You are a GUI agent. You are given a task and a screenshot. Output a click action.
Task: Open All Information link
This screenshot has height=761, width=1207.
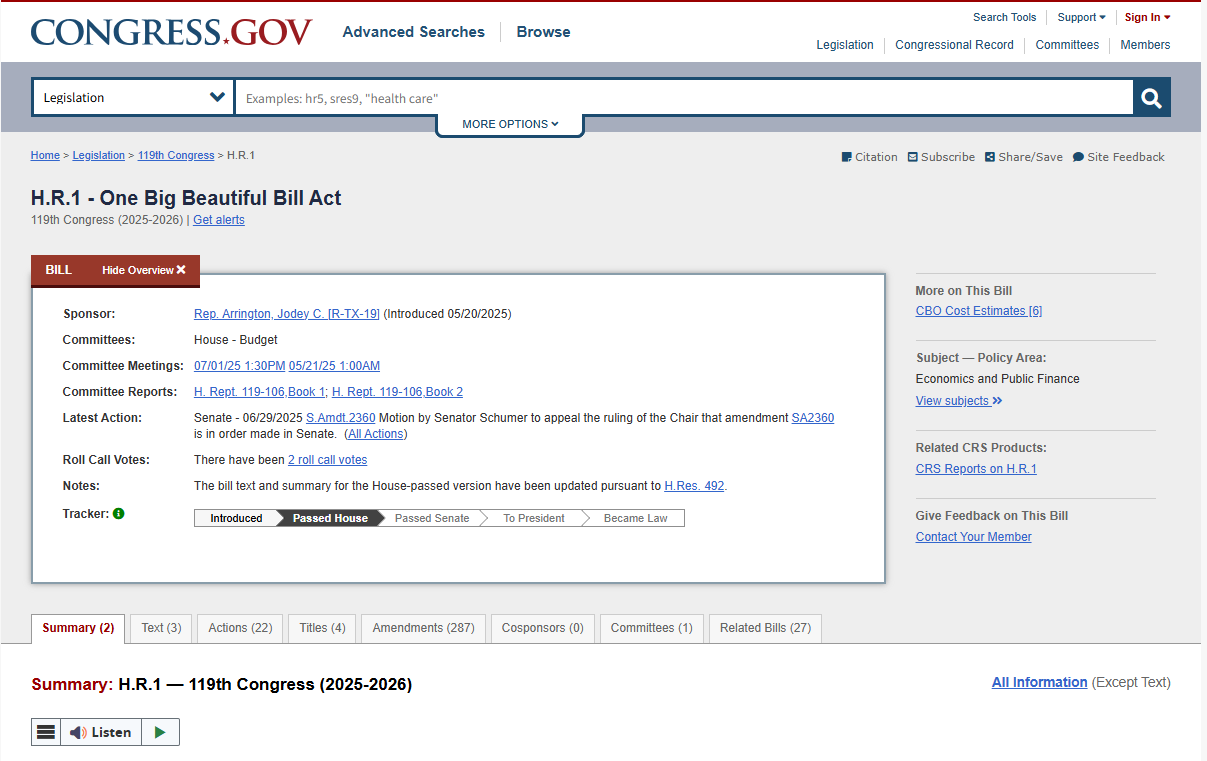pos(1040,682)
